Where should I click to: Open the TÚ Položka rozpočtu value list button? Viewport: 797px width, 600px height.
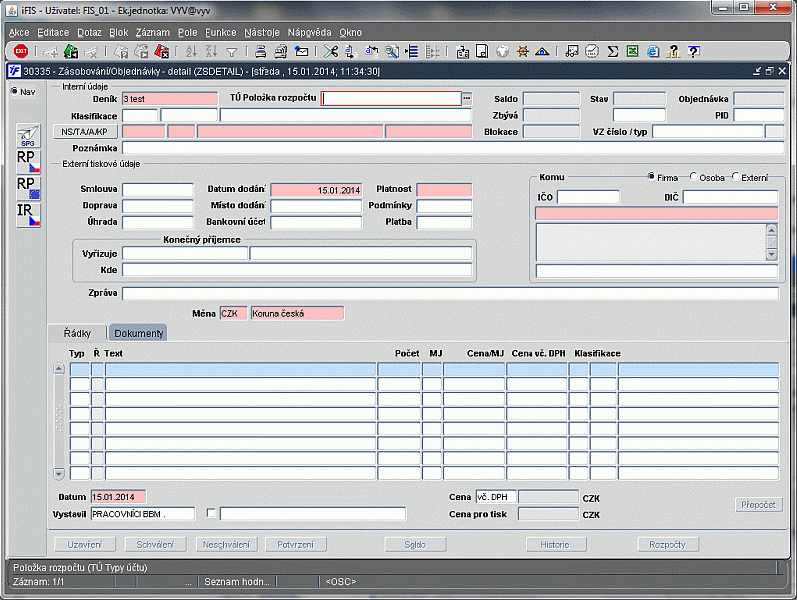click(x=467, y=98)
